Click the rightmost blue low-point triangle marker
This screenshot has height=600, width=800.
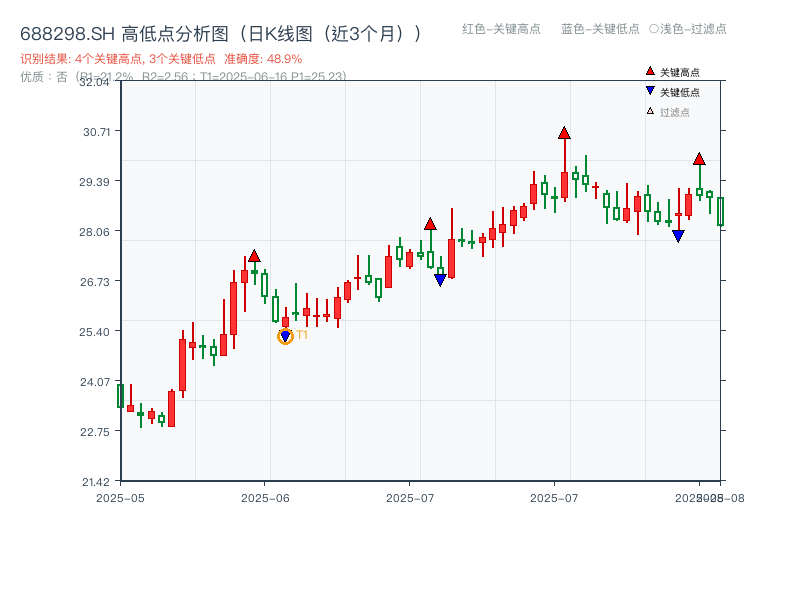679,236
